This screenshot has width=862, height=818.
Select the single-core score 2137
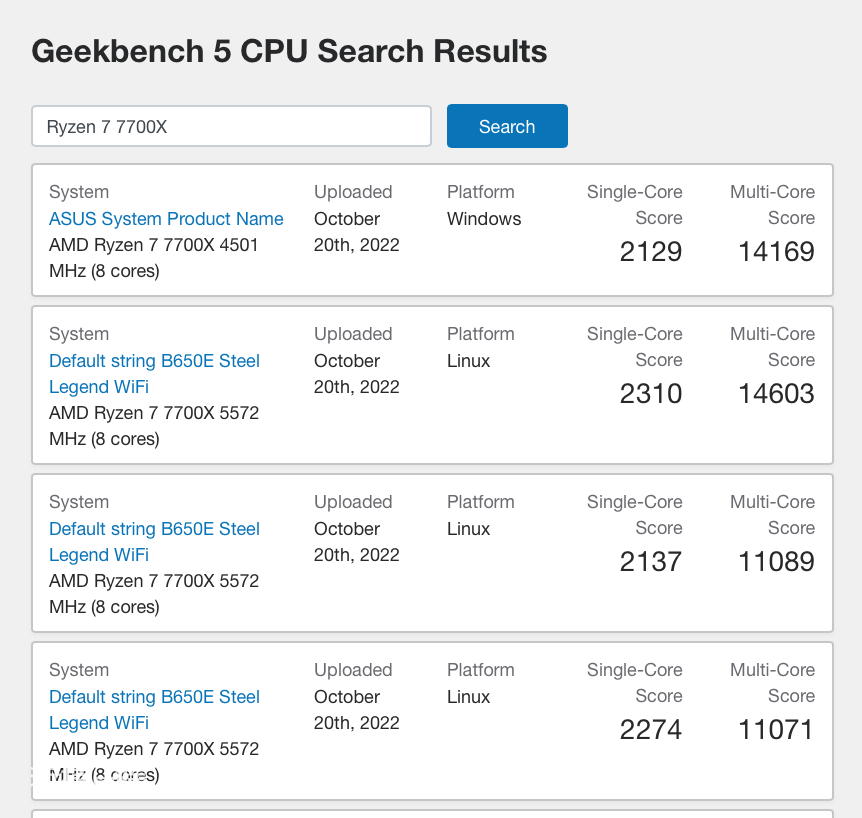(x=650, y=562)
